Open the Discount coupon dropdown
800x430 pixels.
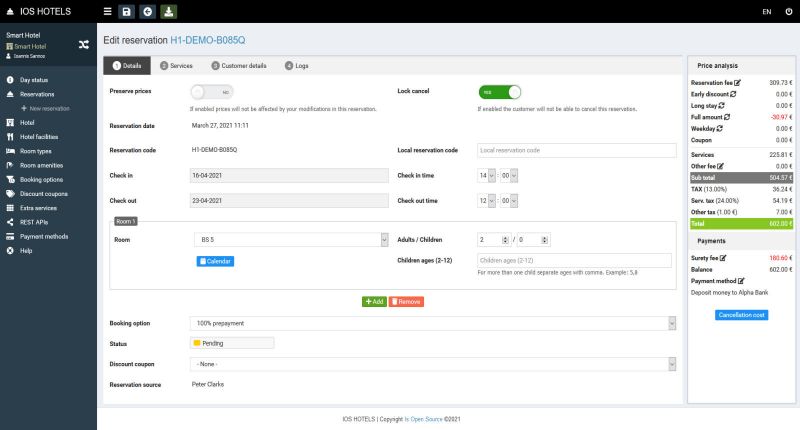point(433,364)
